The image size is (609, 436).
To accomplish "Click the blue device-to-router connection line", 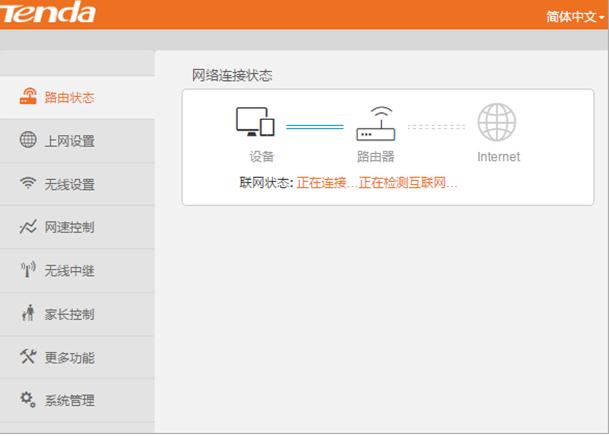I will pyautogui.click(x=315, y=127).
